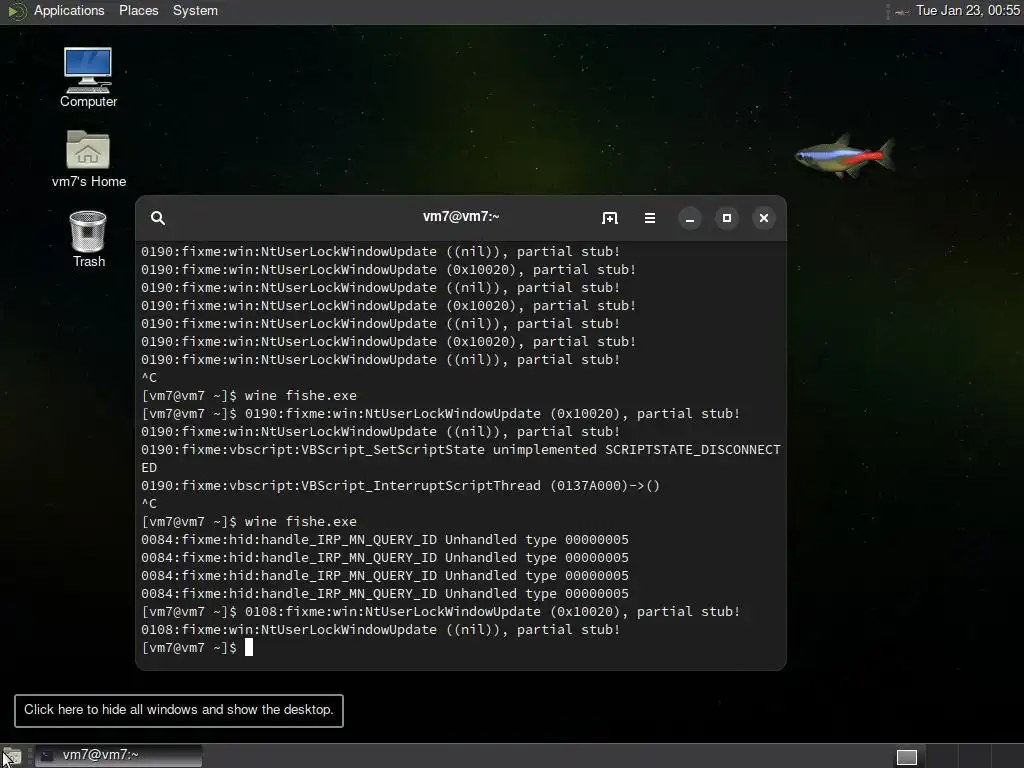This screenshot has width=1024, height=768.
Task: Open the Places menu
Action: pos(138,10)
